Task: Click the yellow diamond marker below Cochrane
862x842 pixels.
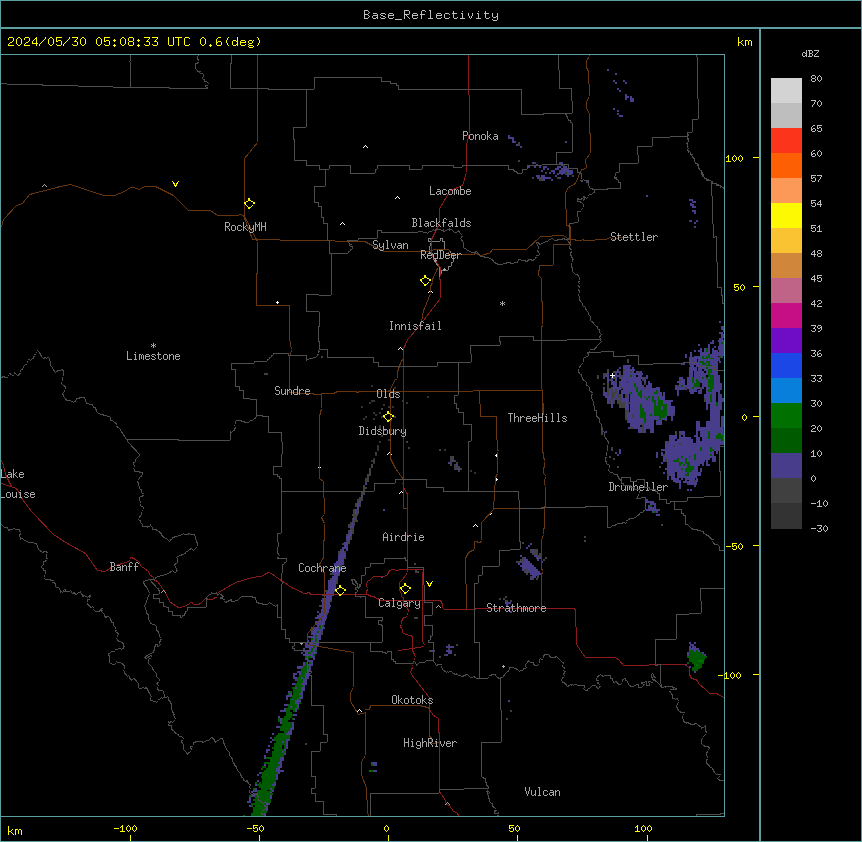Action: point(340,590)
